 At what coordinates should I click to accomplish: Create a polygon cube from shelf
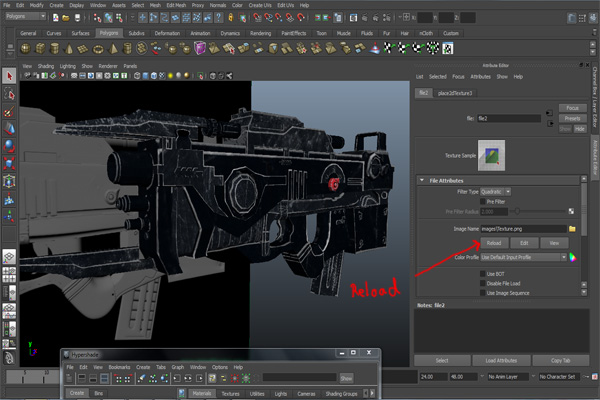click(x=40, y=49)
